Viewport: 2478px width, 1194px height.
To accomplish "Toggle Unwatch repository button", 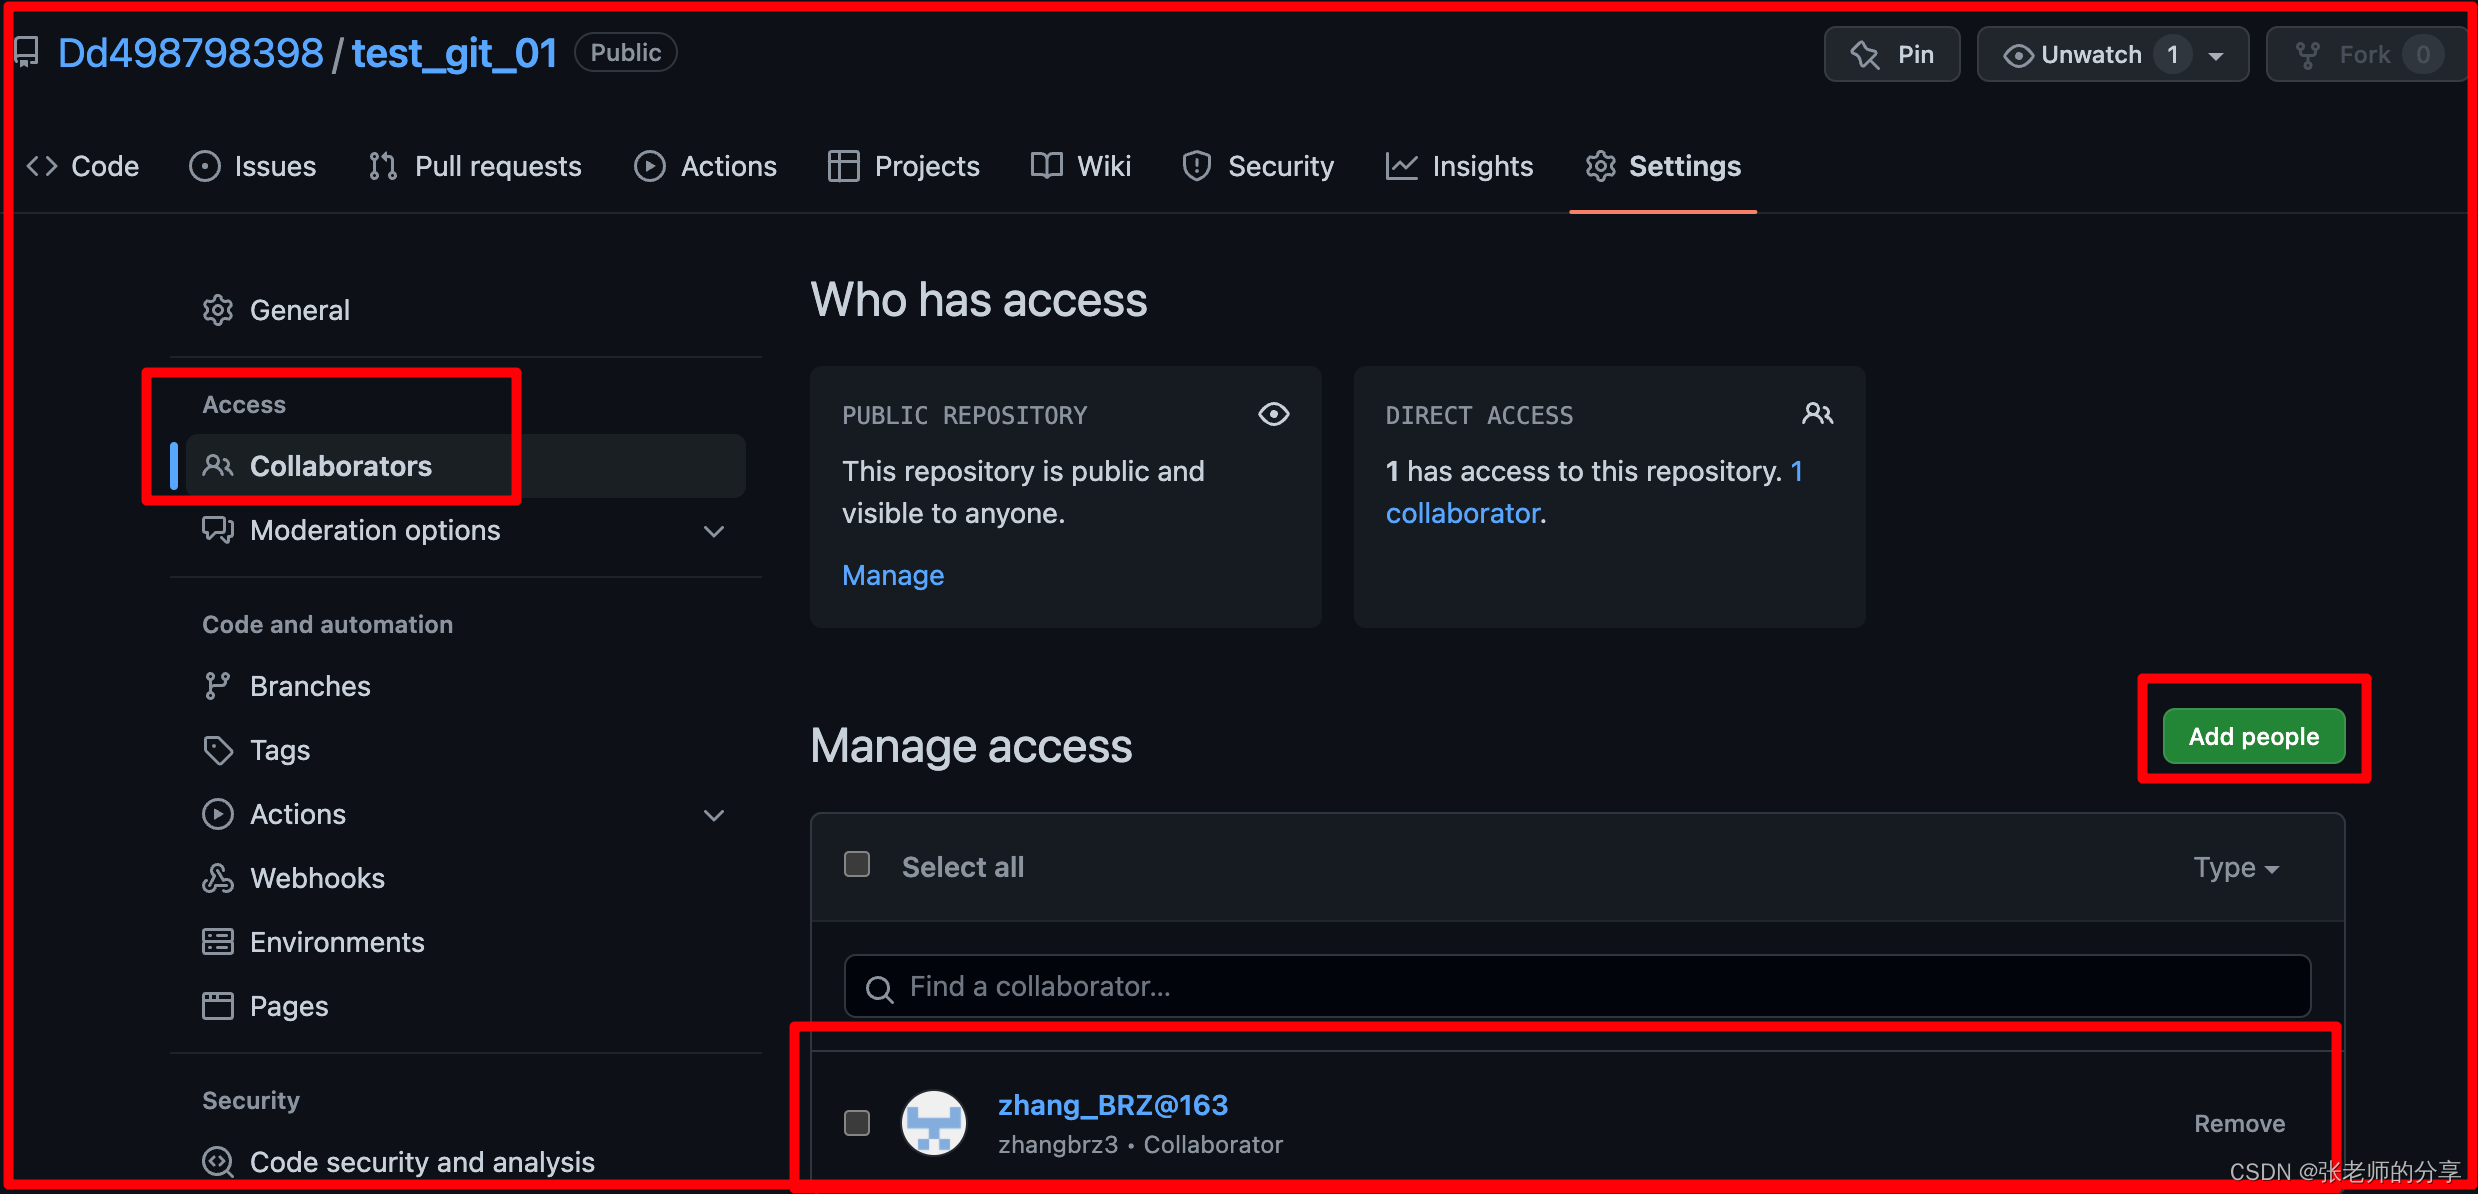I will point(2090,54).
